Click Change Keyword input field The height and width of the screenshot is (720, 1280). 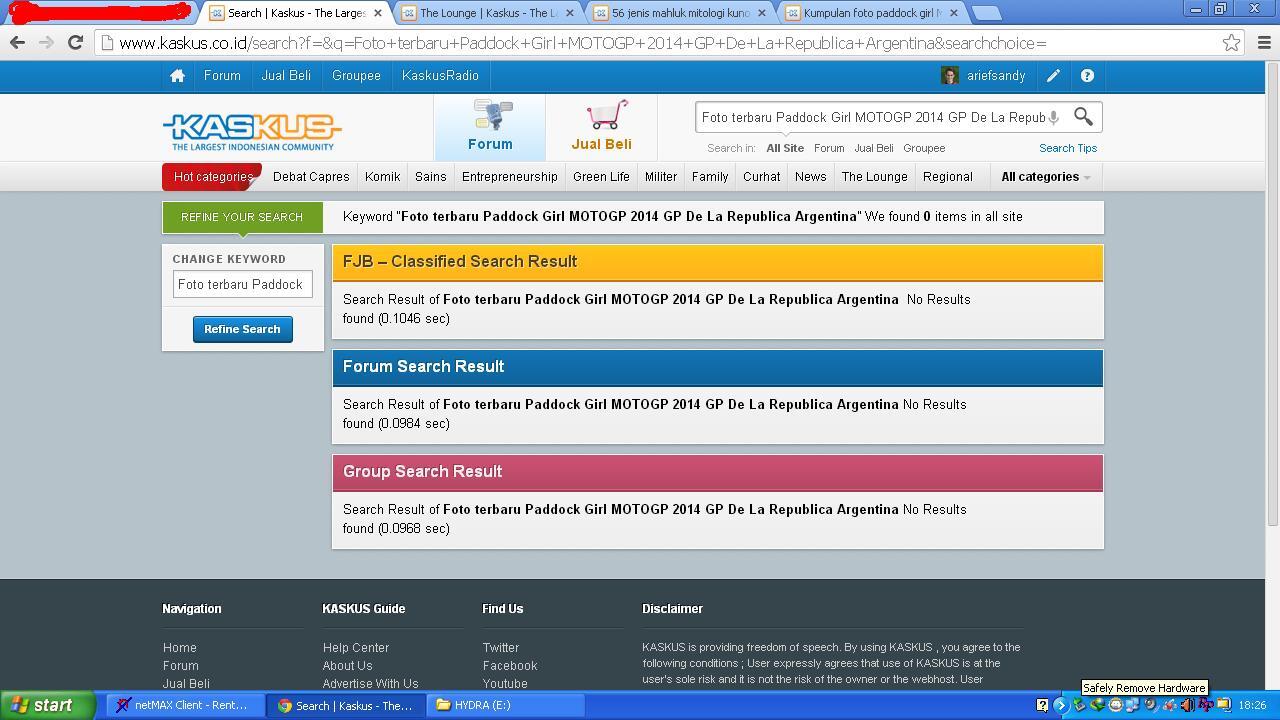243,284
